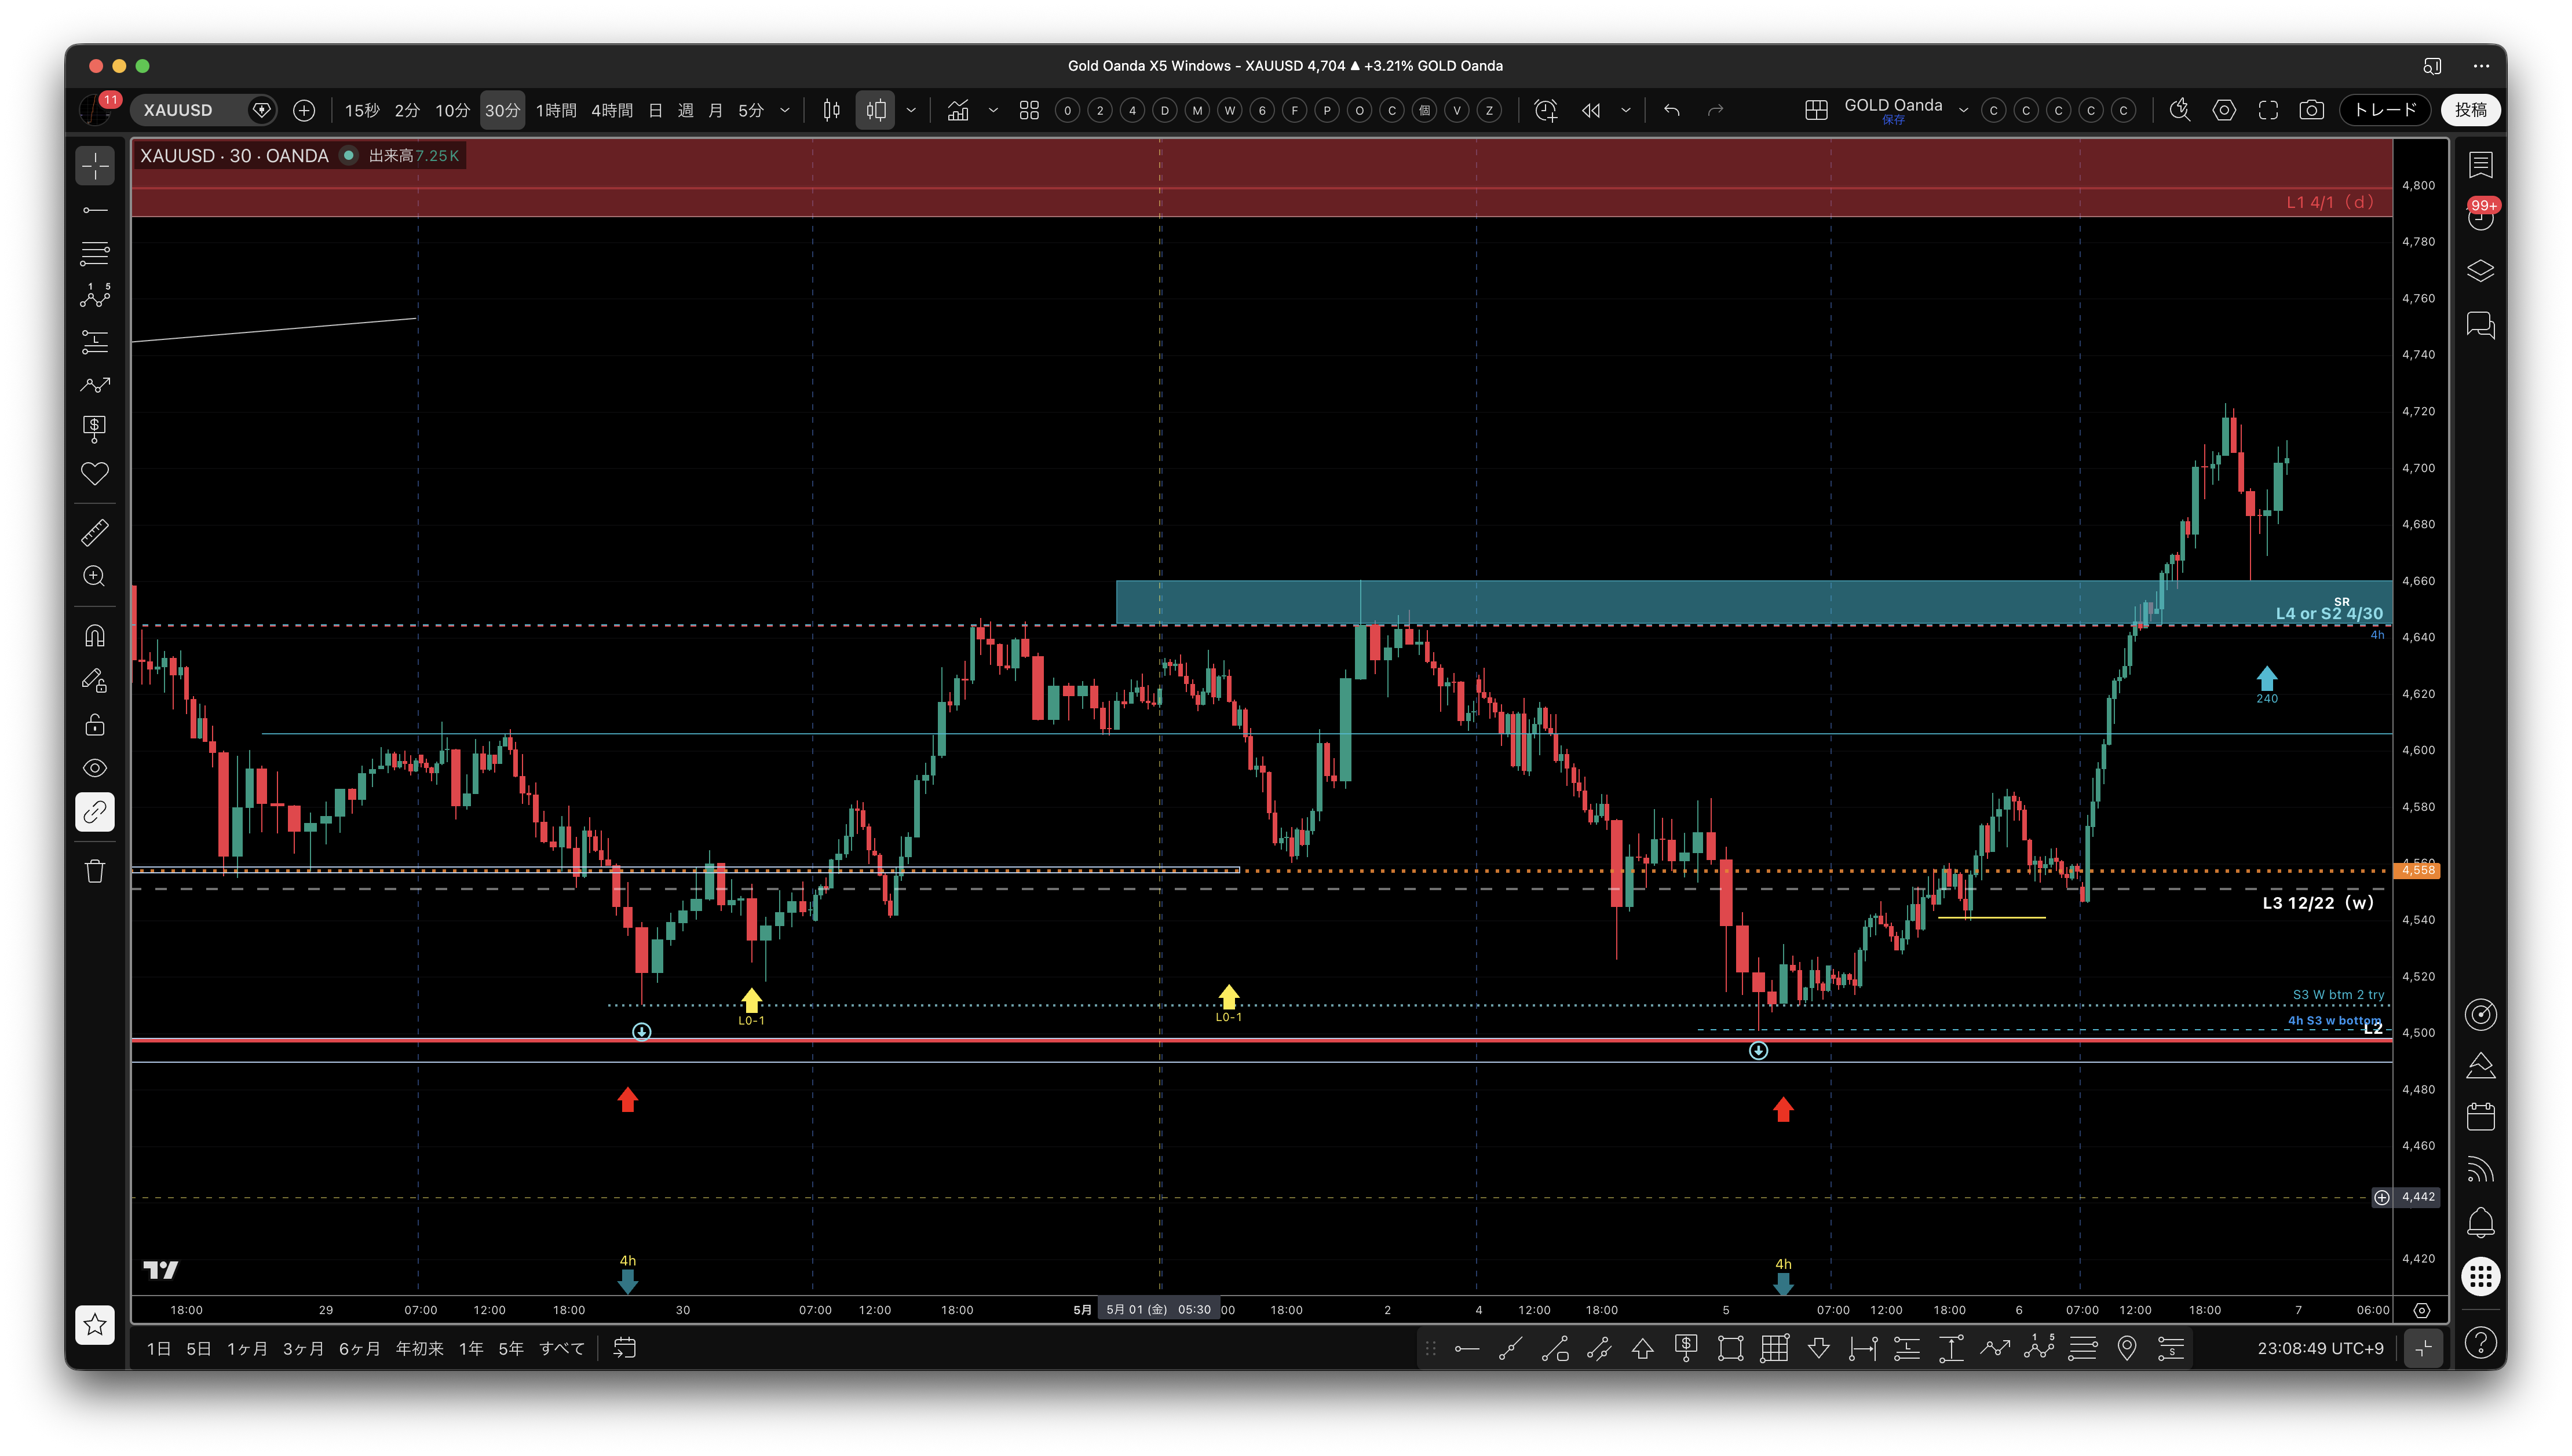This screenshot has height=1456, width=2572.
Task: Open the time axis settings gear
Action: coord(2422,1310)
